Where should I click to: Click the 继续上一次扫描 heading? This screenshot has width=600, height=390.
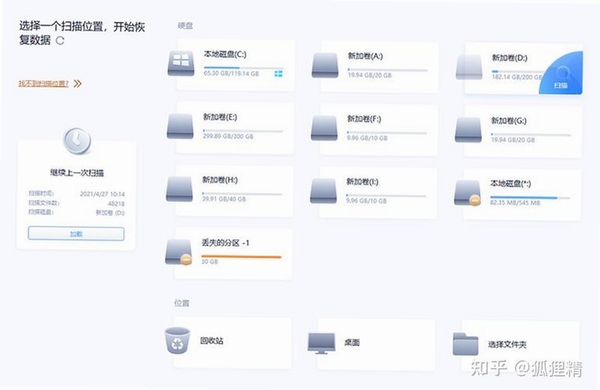77,173
